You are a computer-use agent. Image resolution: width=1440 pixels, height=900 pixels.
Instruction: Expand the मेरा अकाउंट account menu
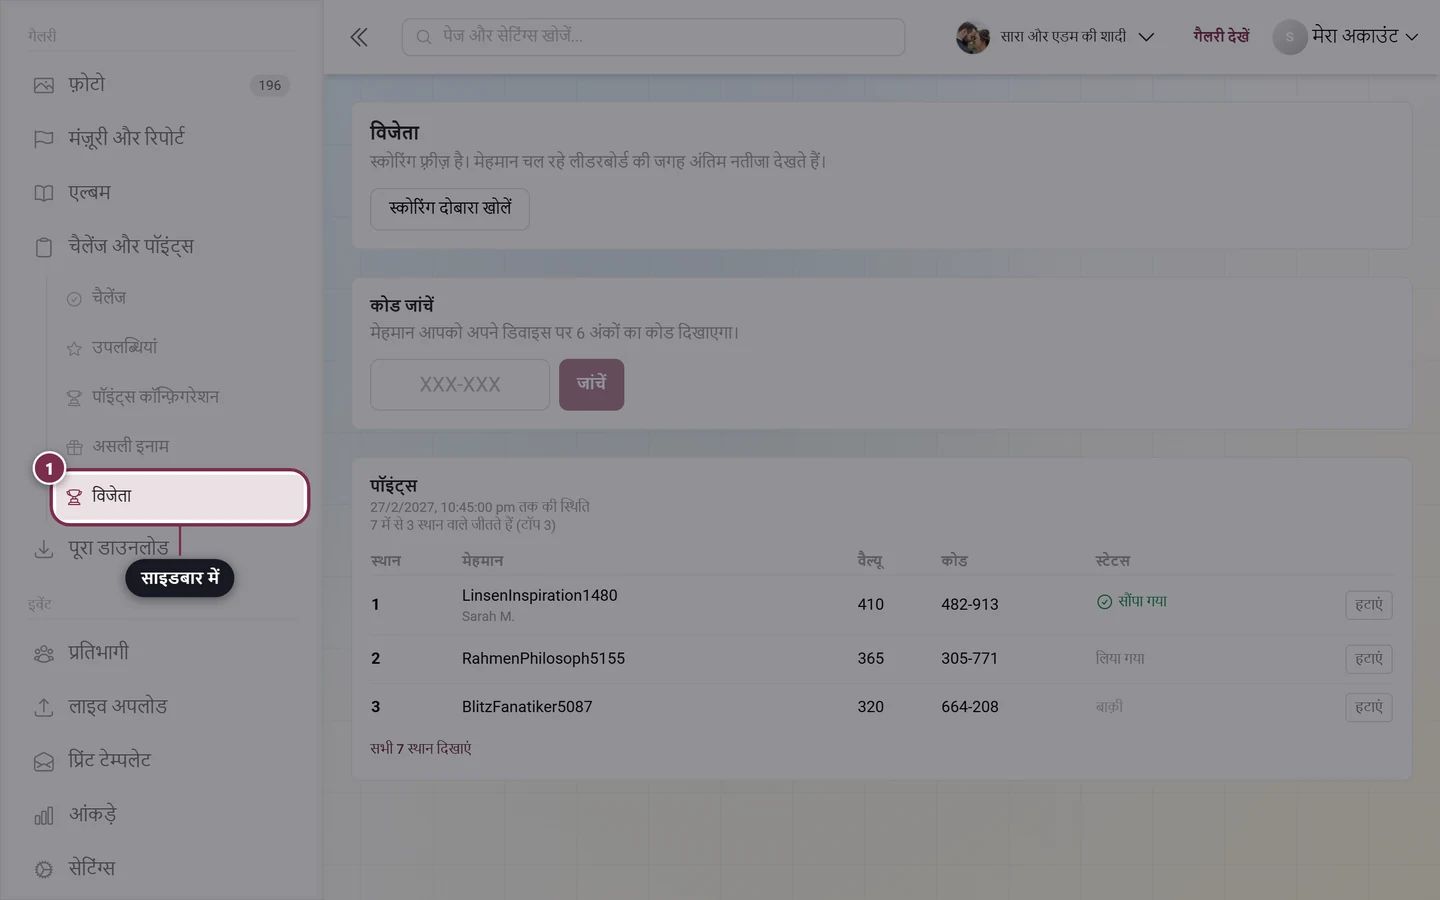point(1346,37)
